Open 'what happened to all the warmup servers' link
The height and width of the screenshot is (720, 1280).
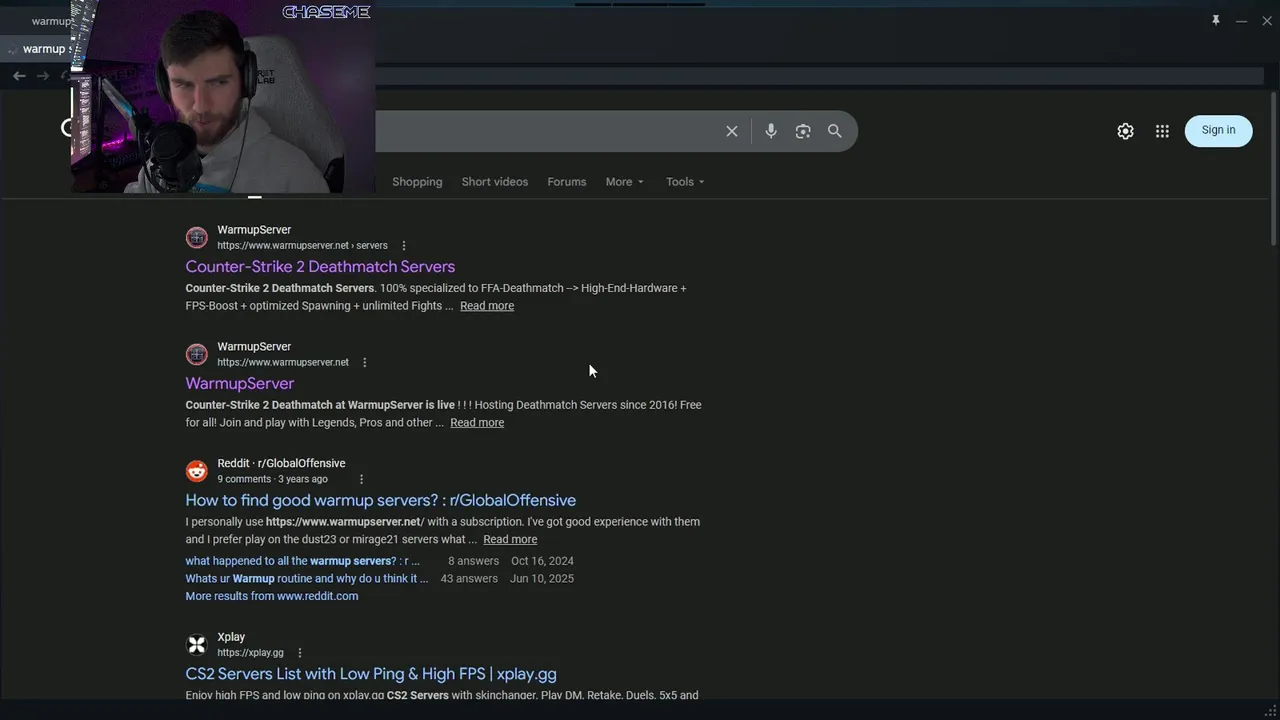coord(302,561)
